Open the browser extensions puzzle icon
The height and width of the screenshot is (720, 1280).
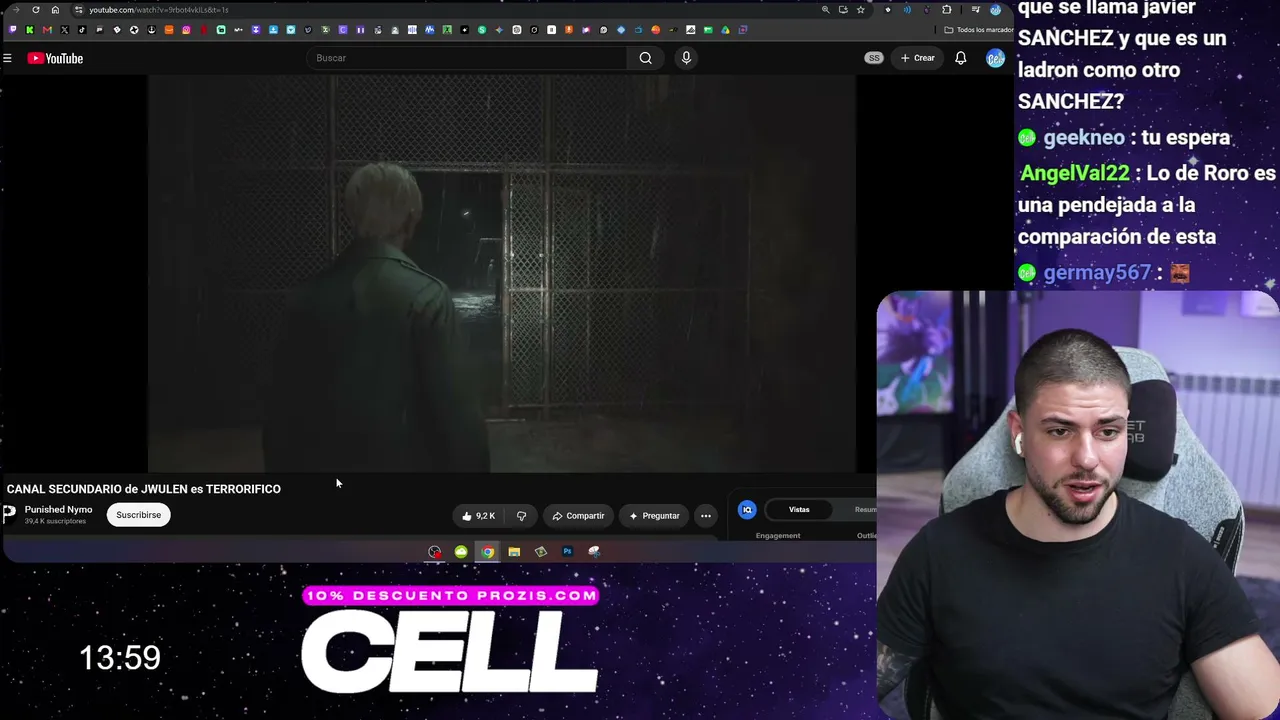947,10
